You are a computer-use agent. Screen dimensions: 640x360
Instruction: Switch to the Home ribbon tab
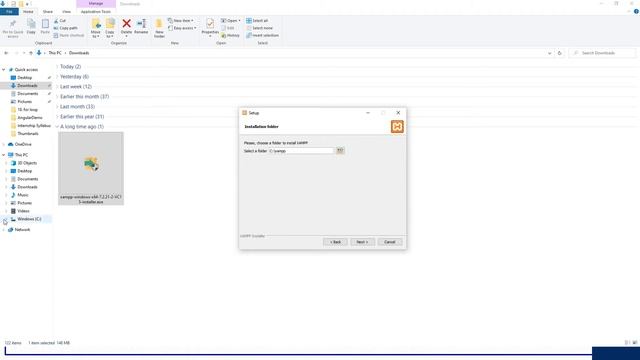(28, 12)
